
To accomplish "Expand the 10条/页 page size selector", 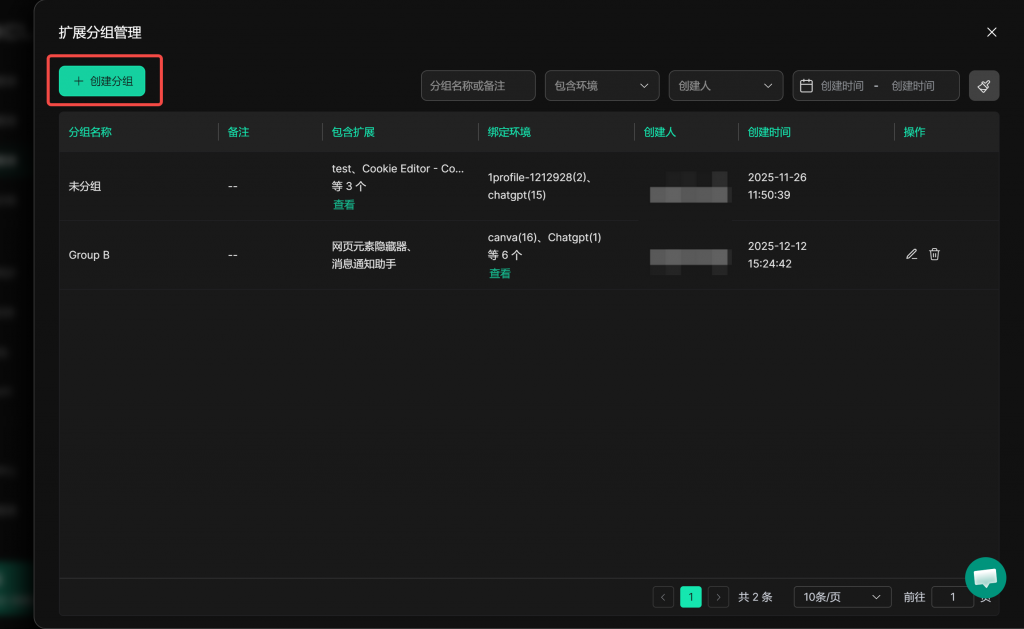I will 842,597.
